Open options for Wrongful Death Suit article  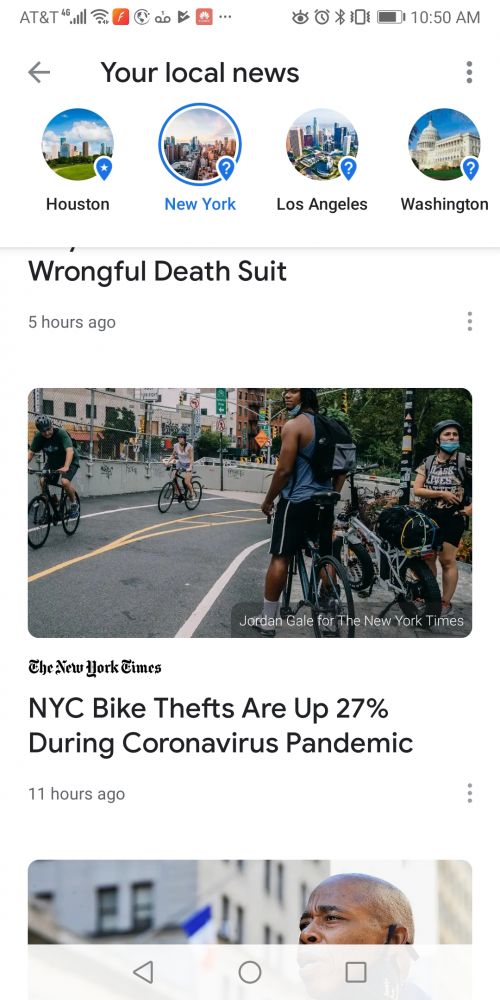(x=469, y=321)
